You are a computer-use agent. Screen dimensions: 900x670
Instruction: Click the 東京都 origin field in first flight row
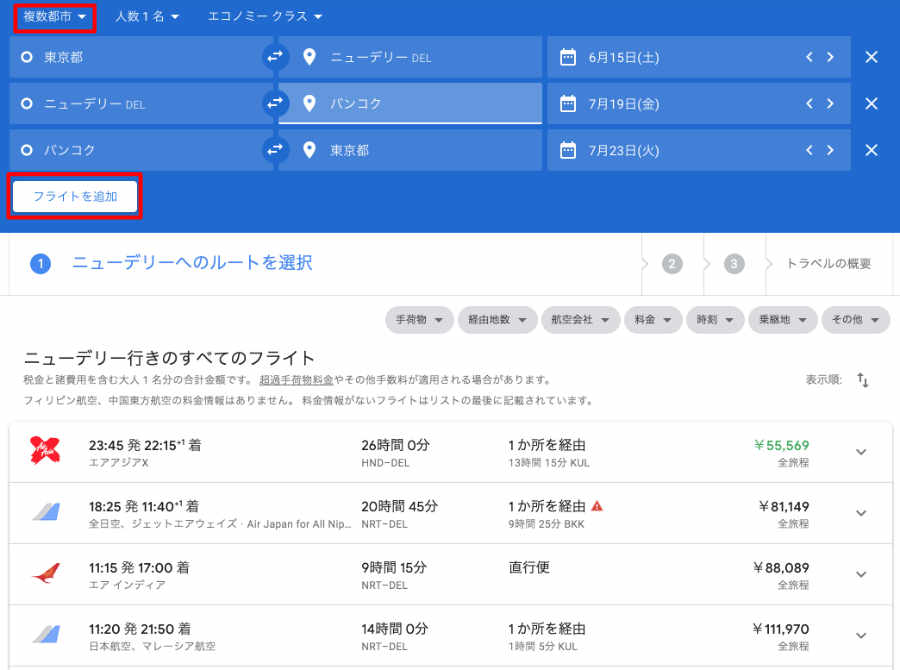141,57
